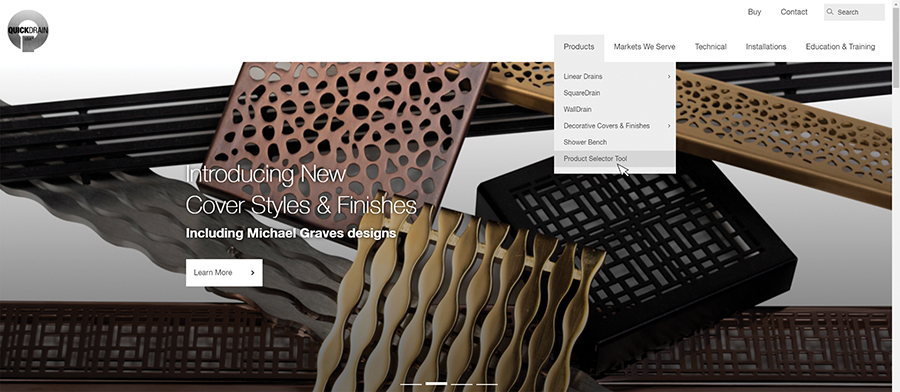This screenshot has width=900, height=392.
Task: Select Linear Drains menu entry
Action: coord(615,76)
